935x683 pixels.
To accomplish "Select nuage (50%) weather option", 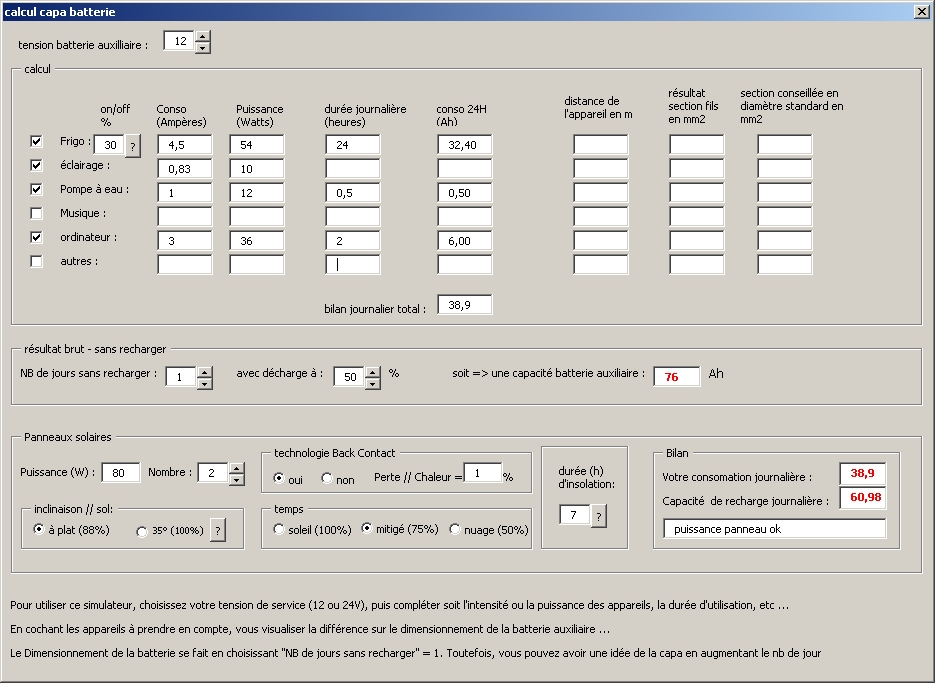I will pyautogui.click(x=455, y=529).
